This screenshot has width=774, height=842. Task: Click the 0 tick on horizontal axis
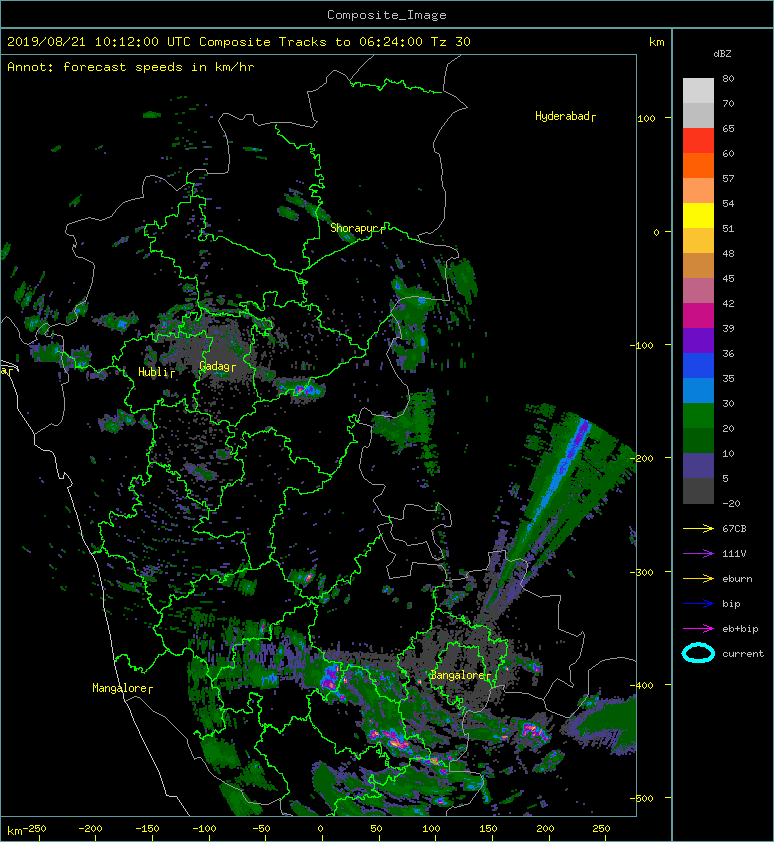click(x=320, y=829)
